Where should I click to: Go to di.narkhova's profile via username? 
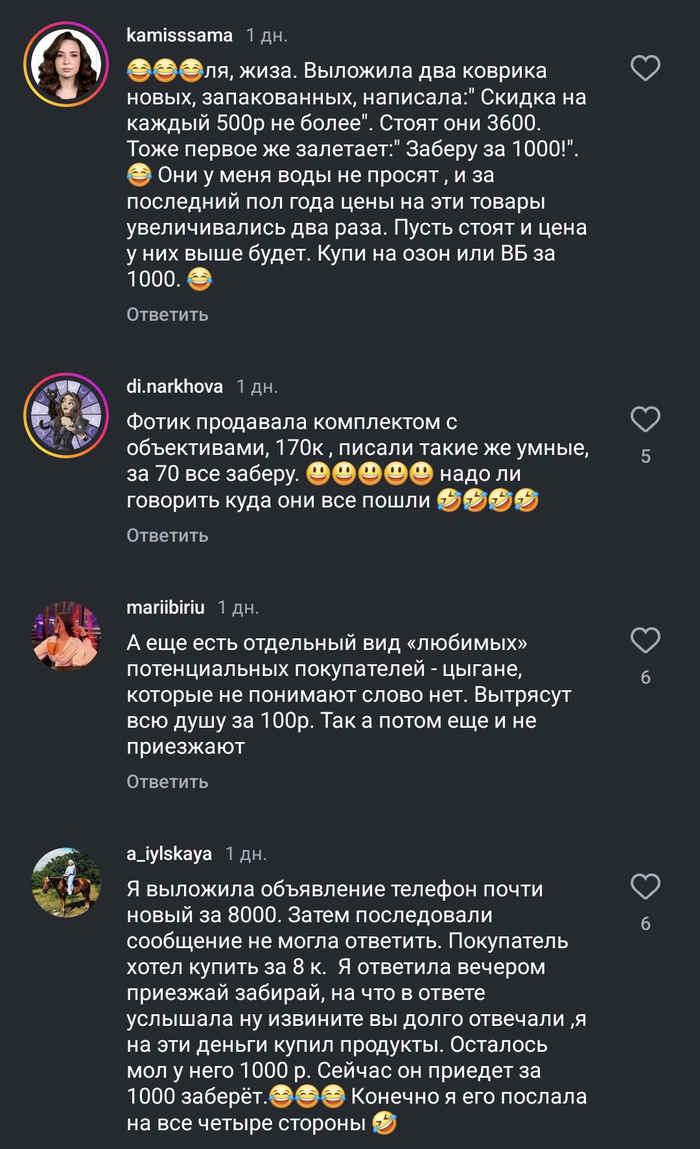174,386
